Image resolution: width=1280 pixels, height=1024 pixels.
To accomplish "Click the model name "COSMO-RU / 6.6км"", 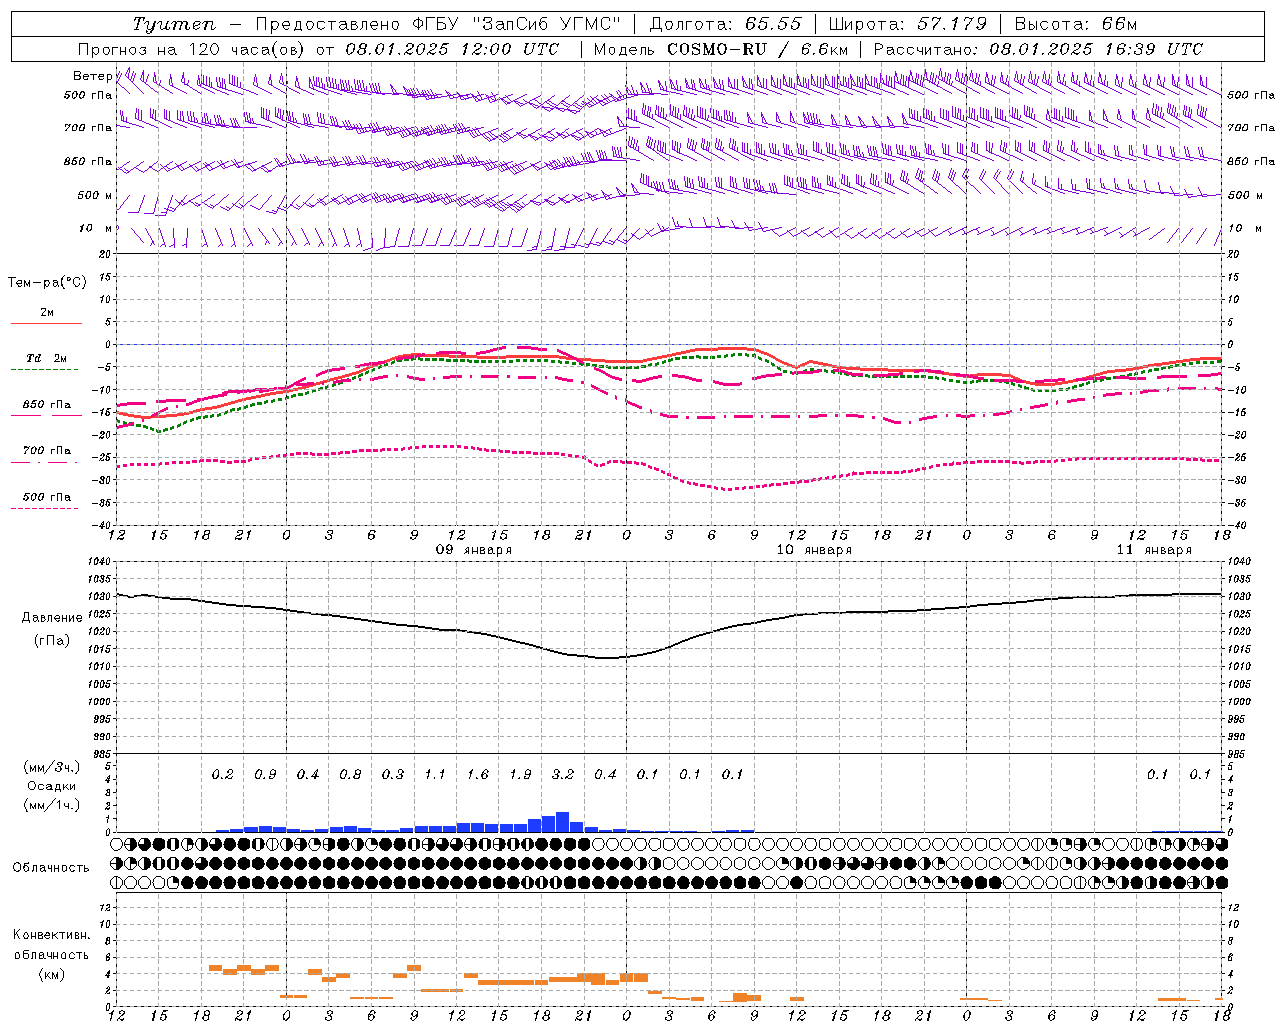I will coord(757,49).
